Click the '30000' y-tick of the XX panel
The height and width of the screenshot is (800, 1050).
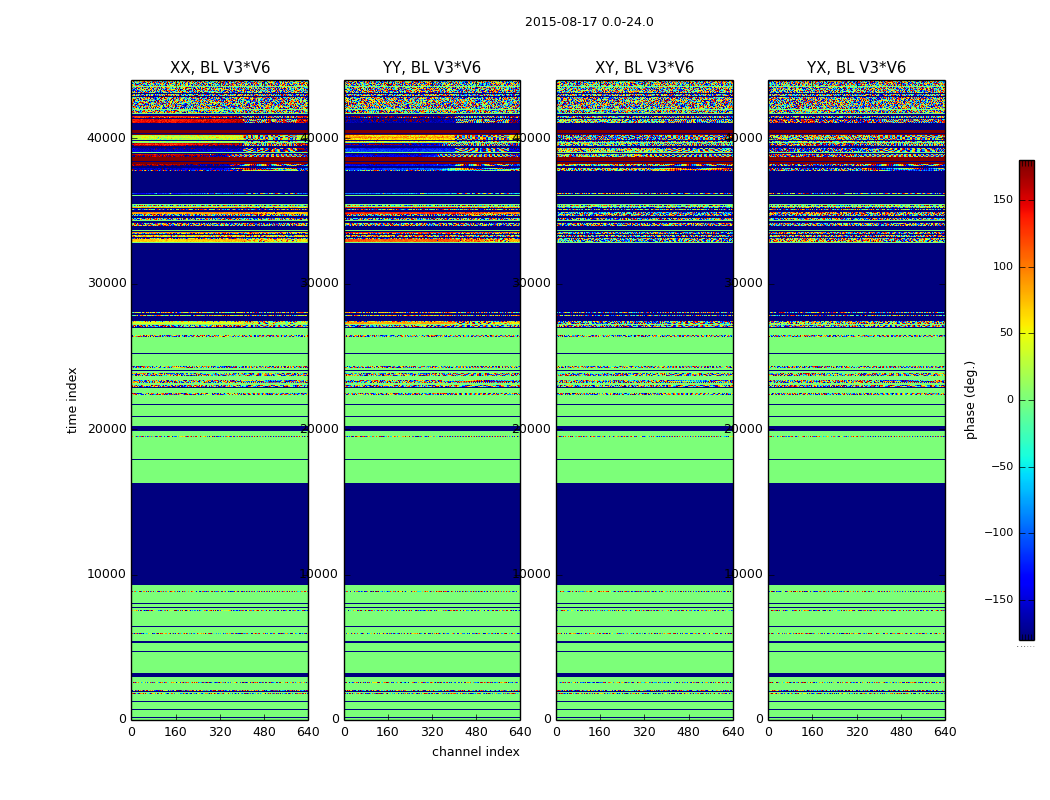108,283
